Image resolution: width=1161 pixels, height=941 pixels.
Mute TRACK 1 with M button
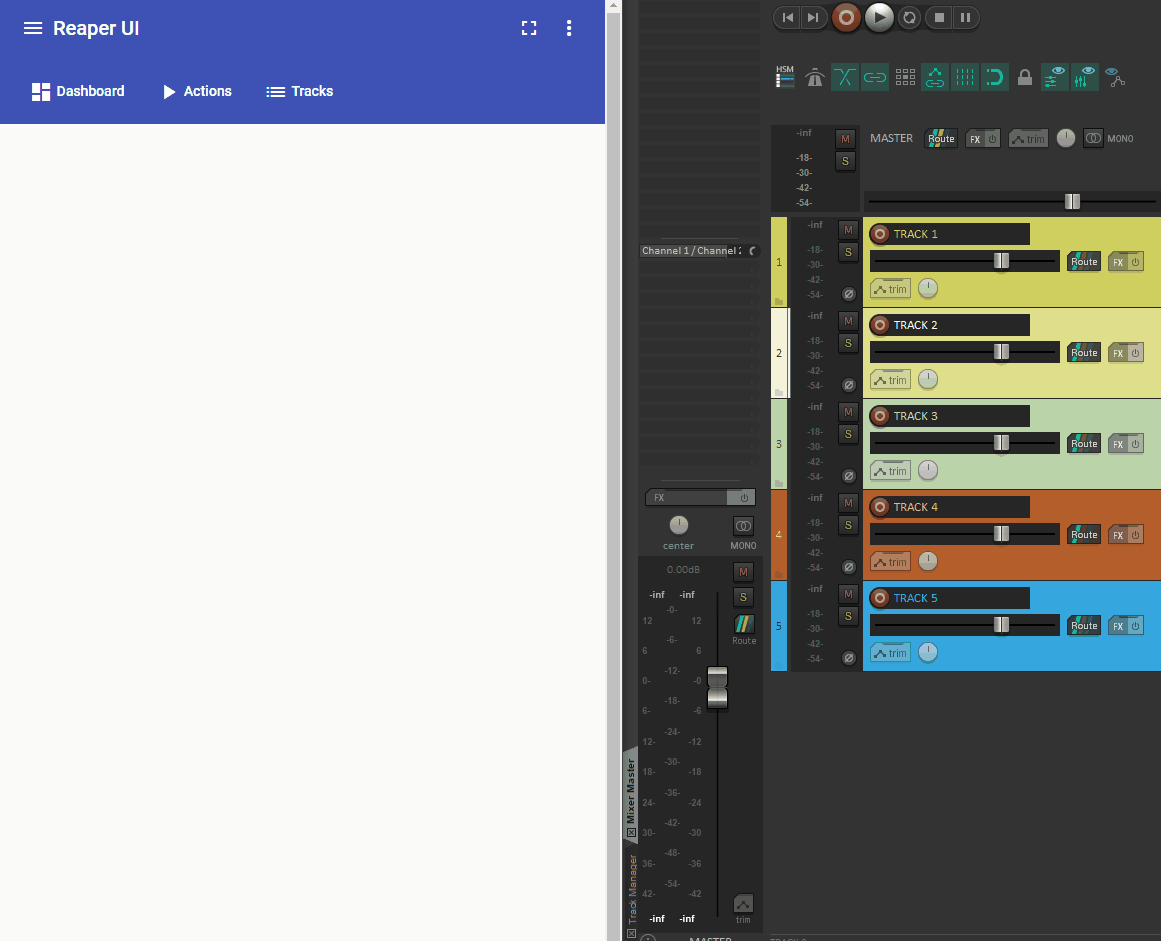[x=847, y=230]
